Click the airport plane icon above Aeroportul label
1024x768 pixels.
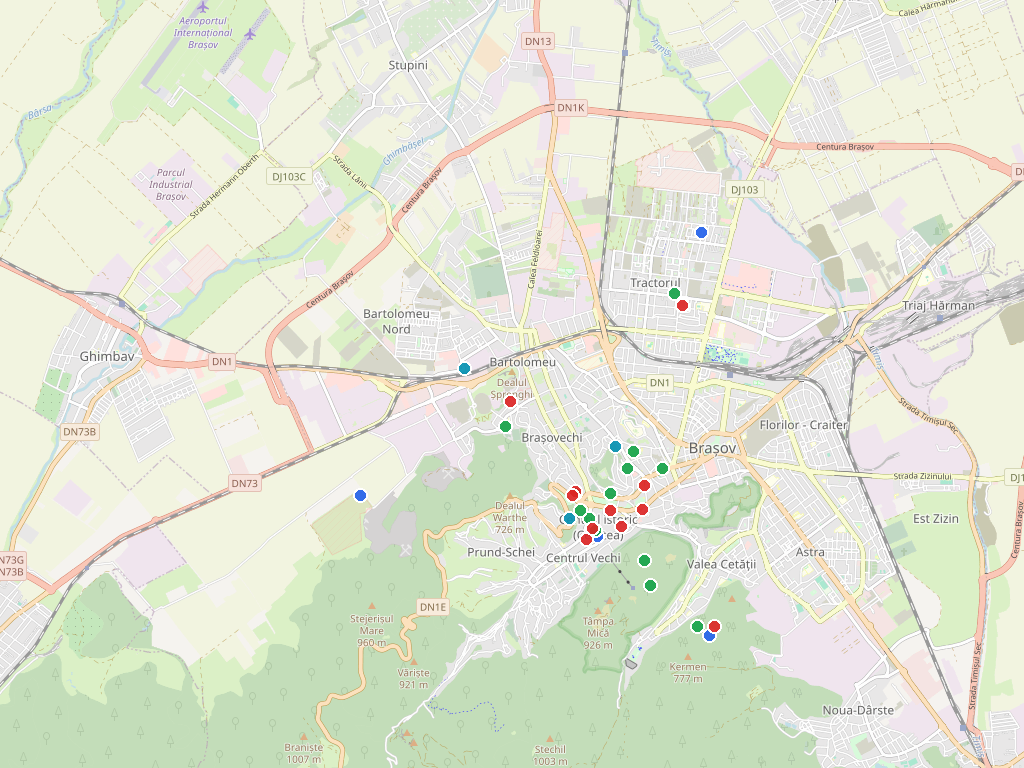click(203, 7)
